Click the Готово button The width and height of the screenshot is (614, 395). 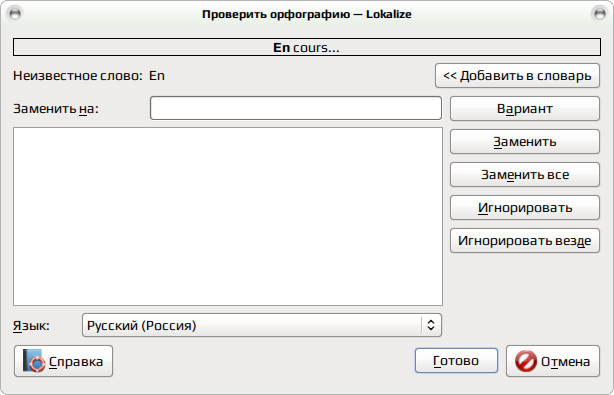456,361
